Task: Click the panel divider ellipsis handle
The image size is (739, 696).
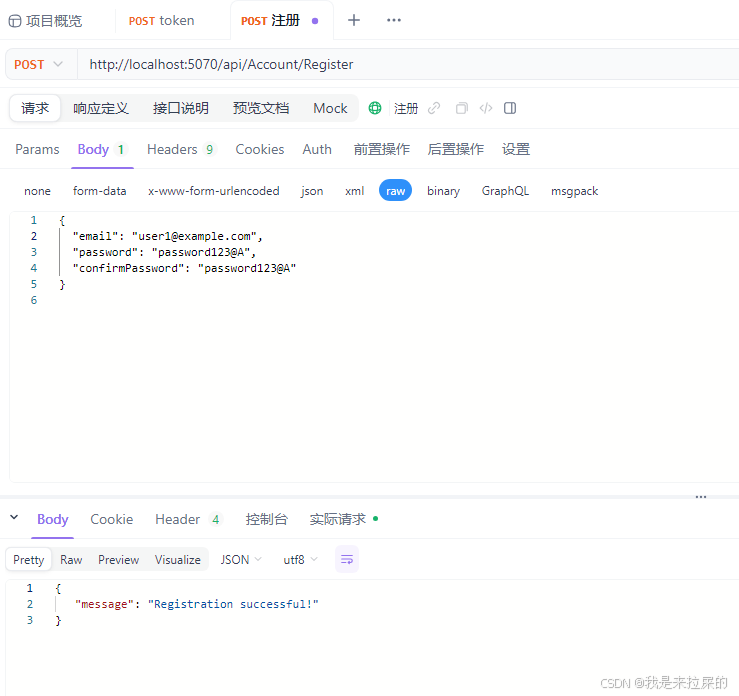Action: click(700, 497)
